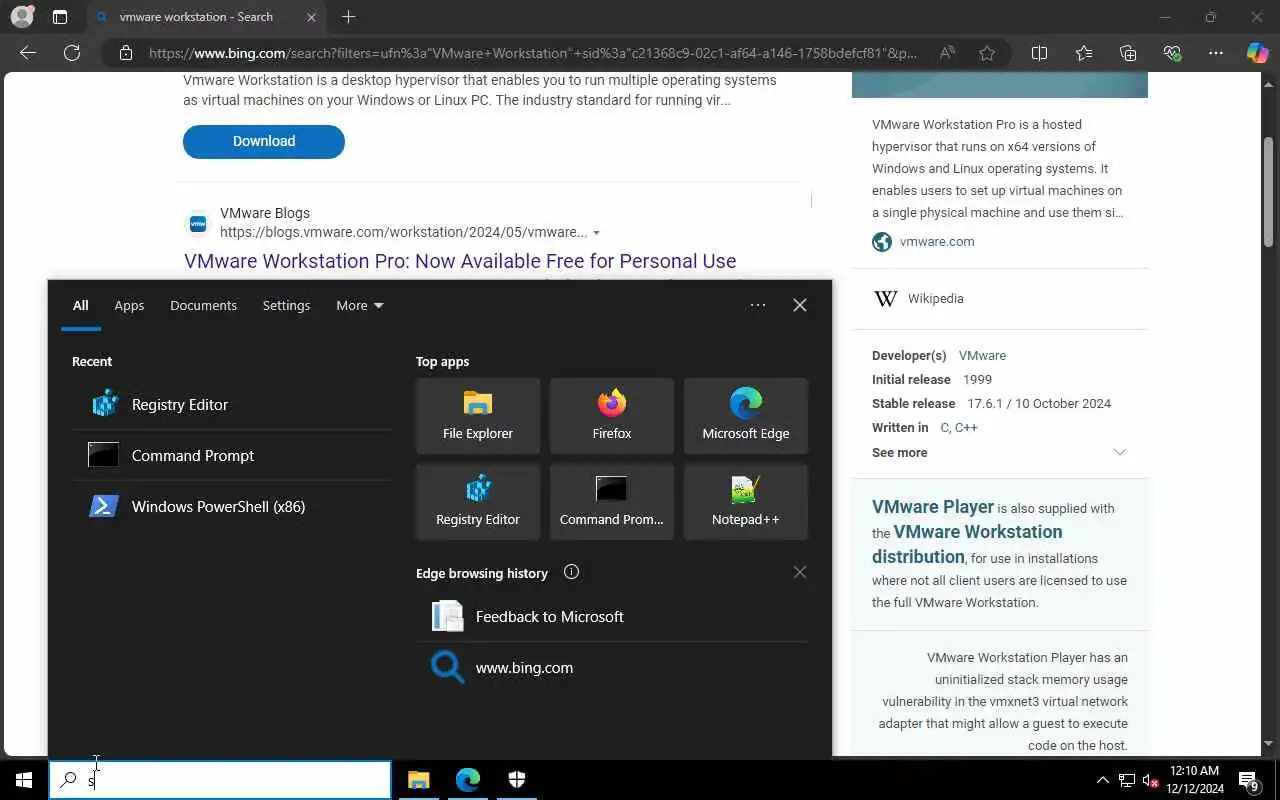This screenshot has height=800, width=1280.
Task: Activate Read aloud in address bar
Action: tap(947, 53)
